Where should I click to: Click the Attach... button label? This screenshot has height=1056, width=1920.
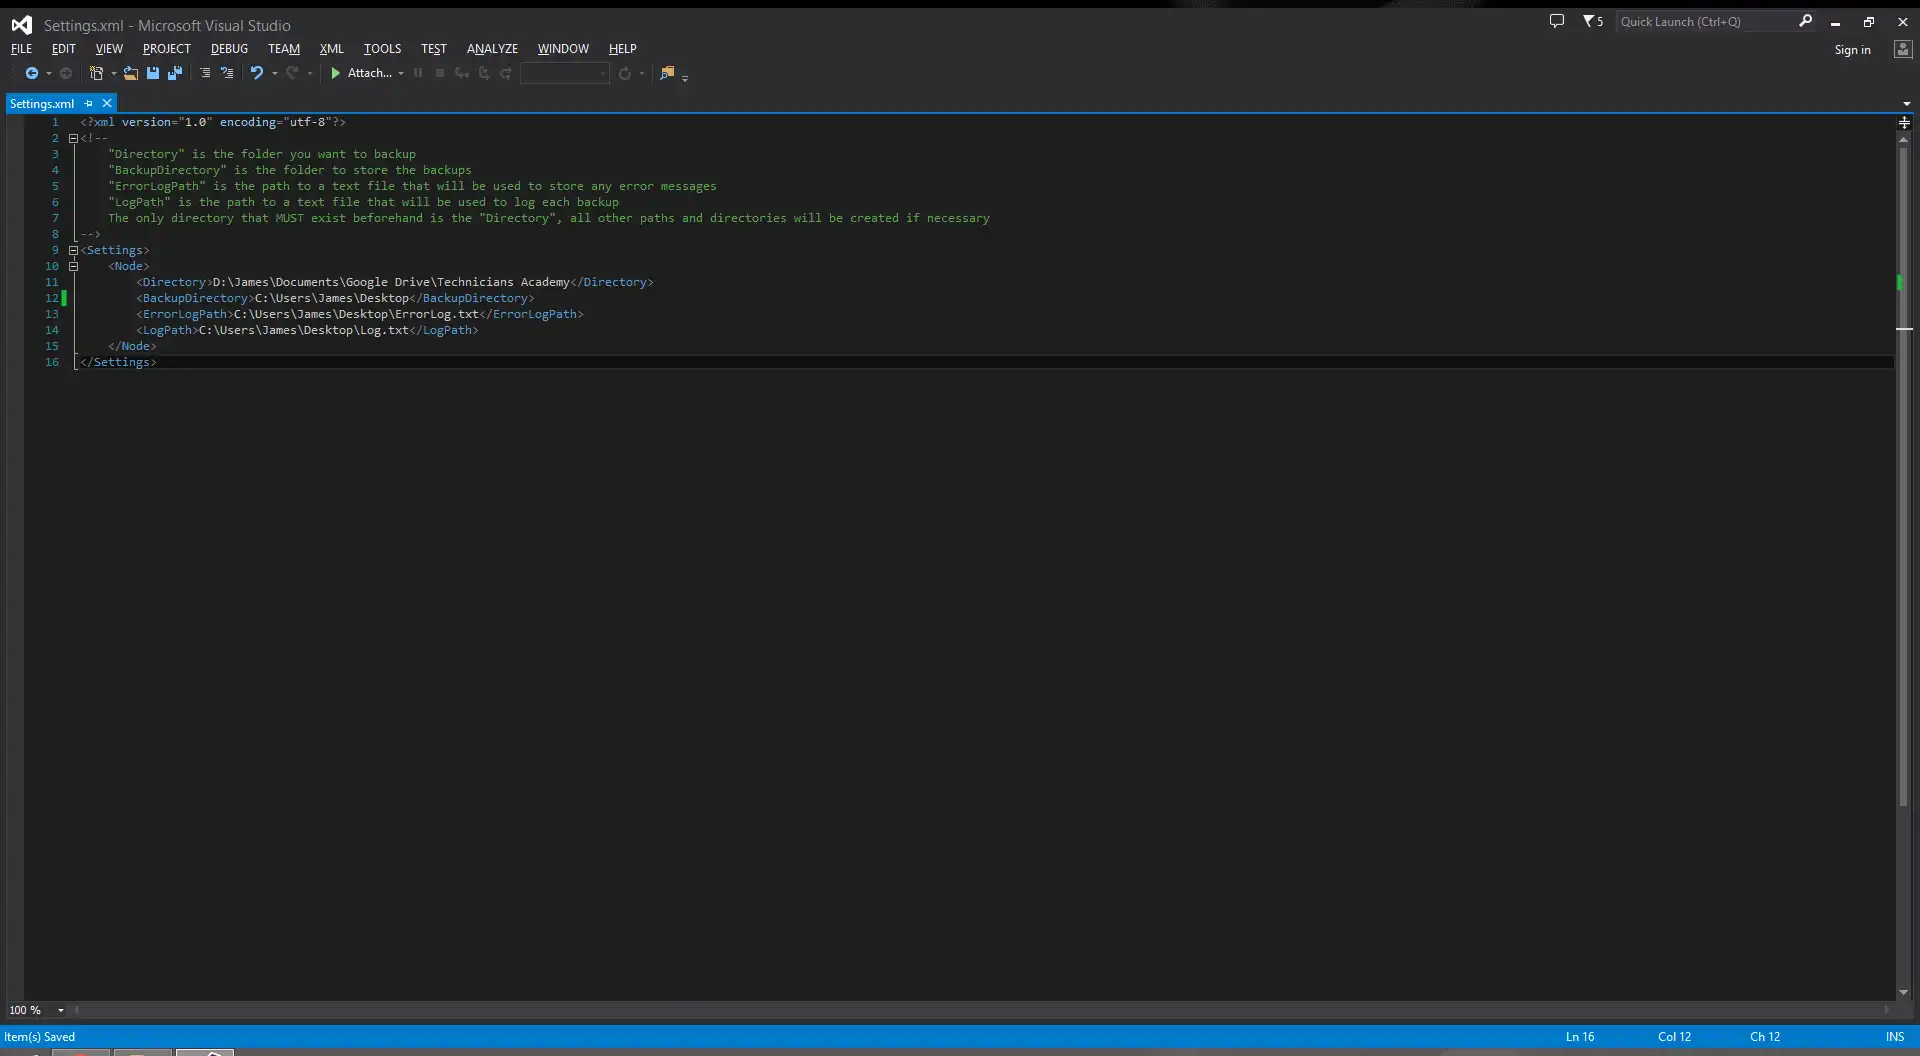[x=369, y=73]
